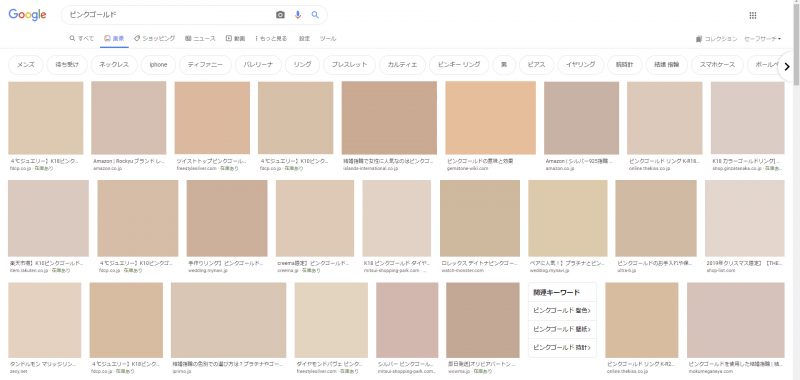Select the リング chip

pos(302,65)
